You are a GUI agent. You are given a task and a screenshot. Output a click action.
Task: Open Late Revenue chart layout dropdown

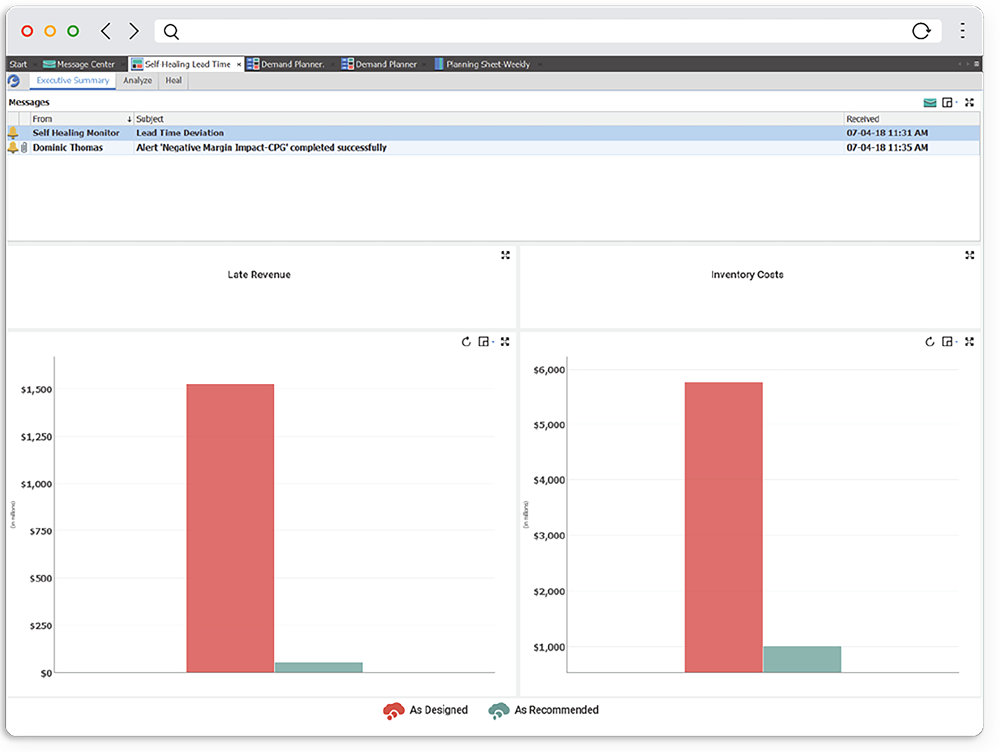485,342
